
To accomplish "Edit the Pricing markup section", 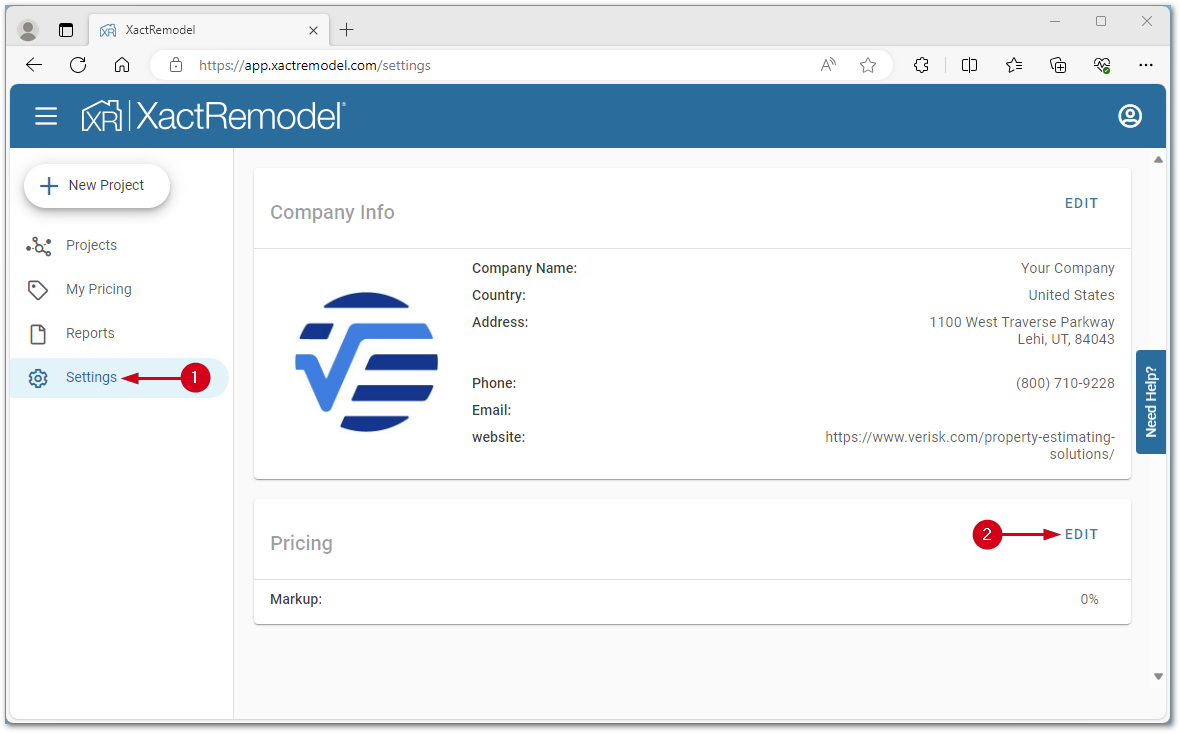I will coord(1081,534).
